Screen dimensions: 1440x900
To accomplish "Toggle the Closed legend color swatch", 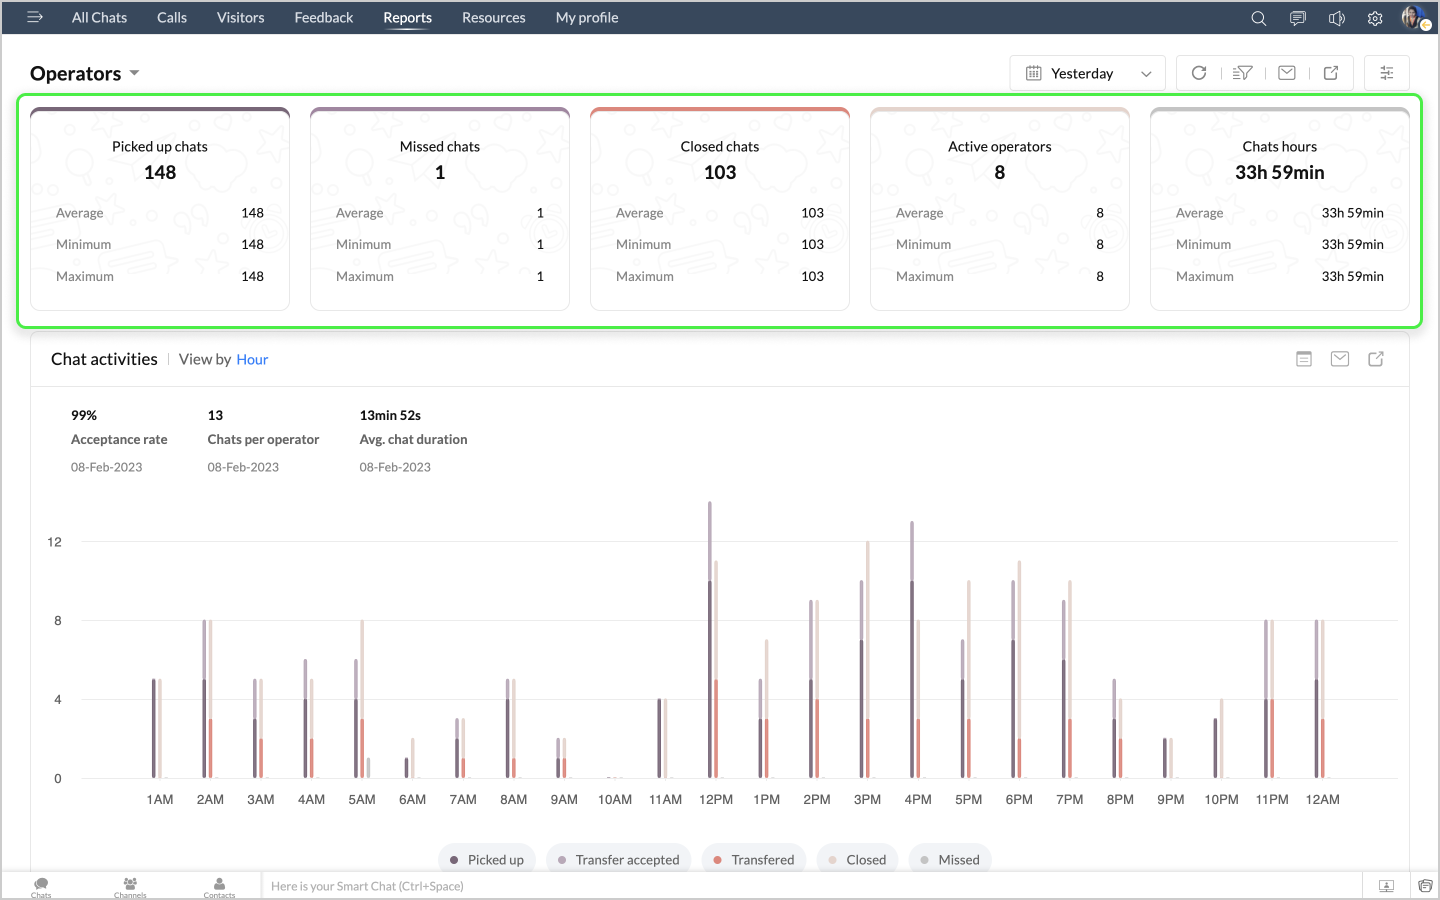I will click(x=833, y=860).
